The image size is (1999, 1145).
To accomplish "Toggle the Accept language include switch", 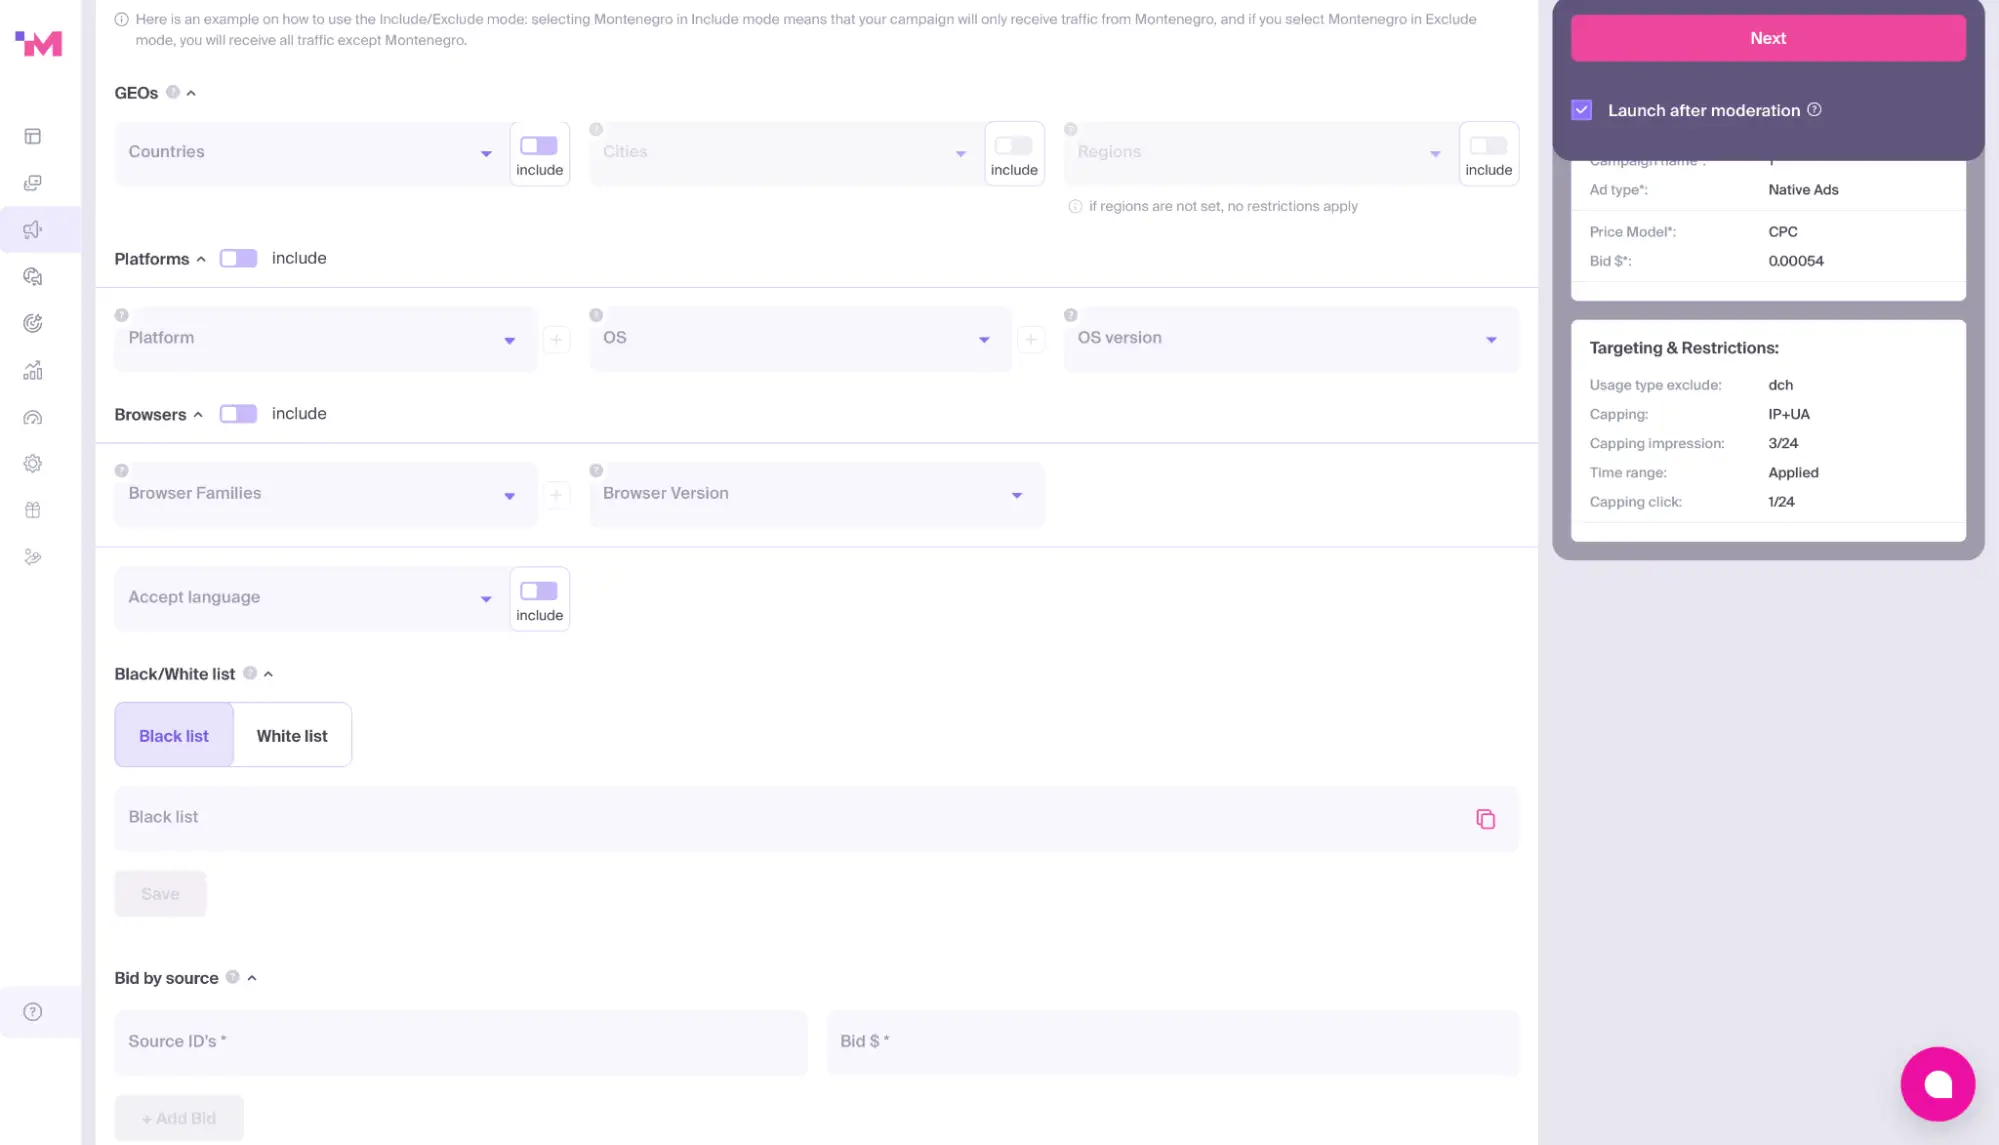I will click(539, 591).
